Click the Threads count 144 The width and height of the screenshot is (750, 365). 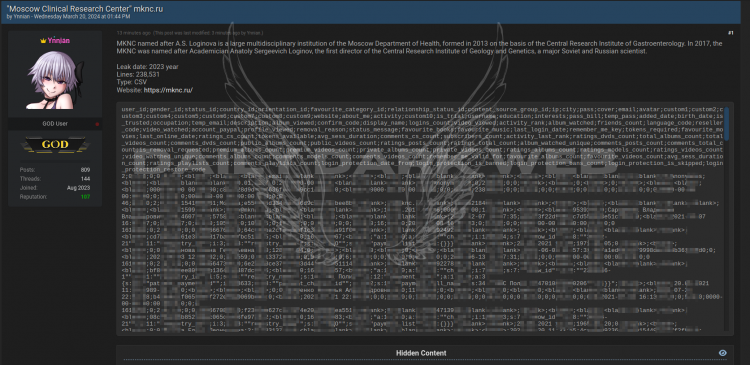[86, 179]
